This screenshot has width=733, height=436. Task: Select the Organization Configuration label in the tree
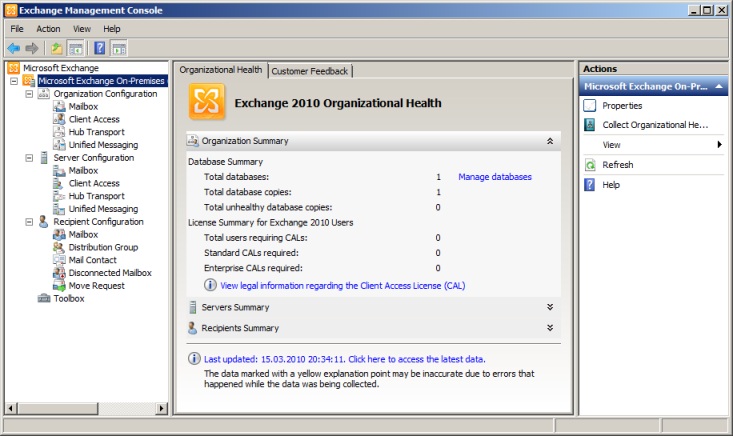tap(105, 94)
